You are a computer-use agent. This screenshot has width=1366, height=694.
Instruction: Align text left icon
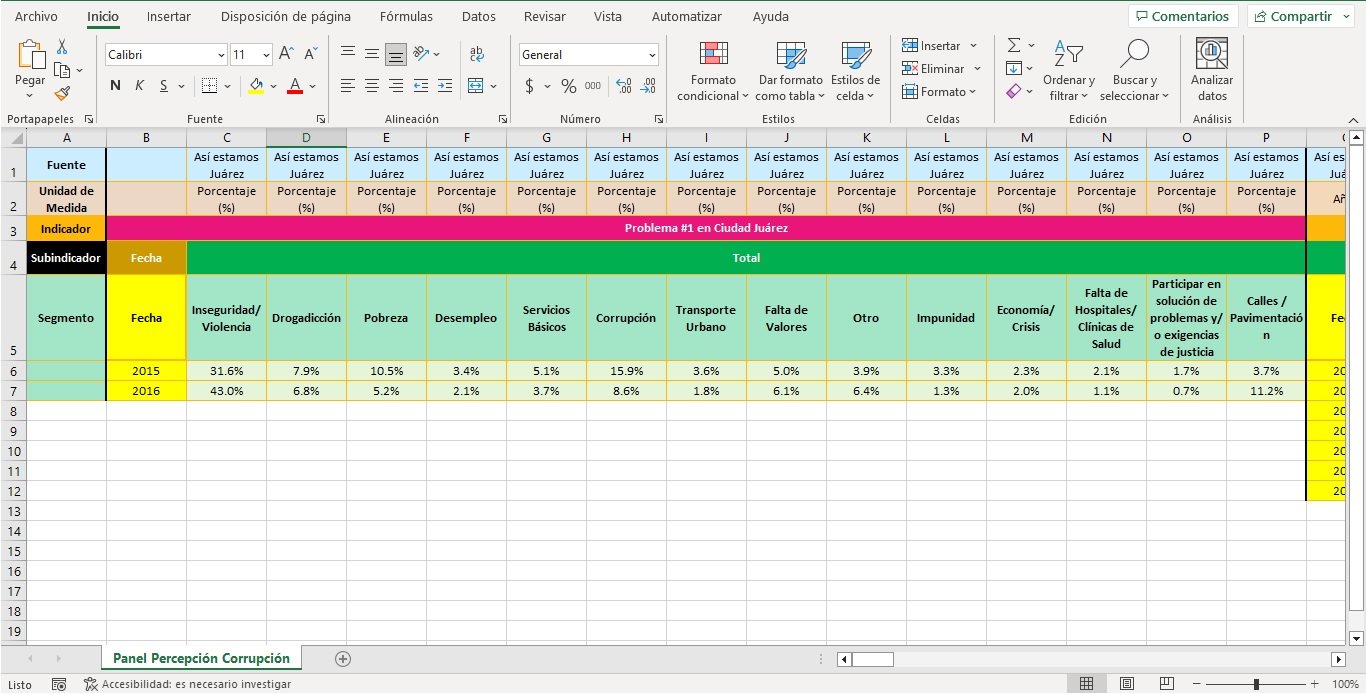tap(347, 86)
